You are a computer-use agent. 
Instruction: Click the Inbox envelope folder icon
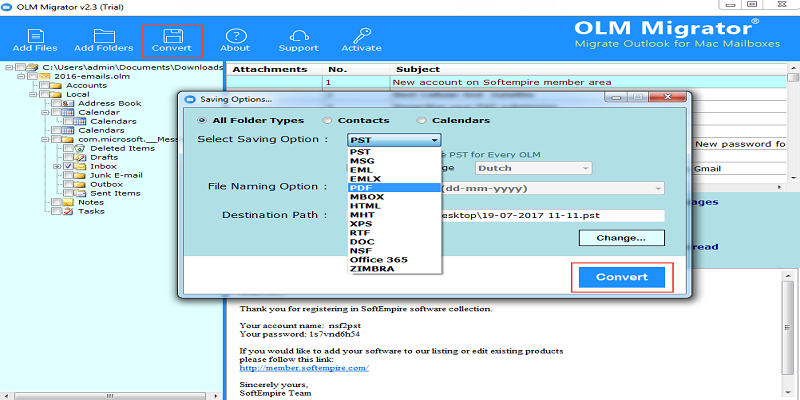click(x=80, y=166)
